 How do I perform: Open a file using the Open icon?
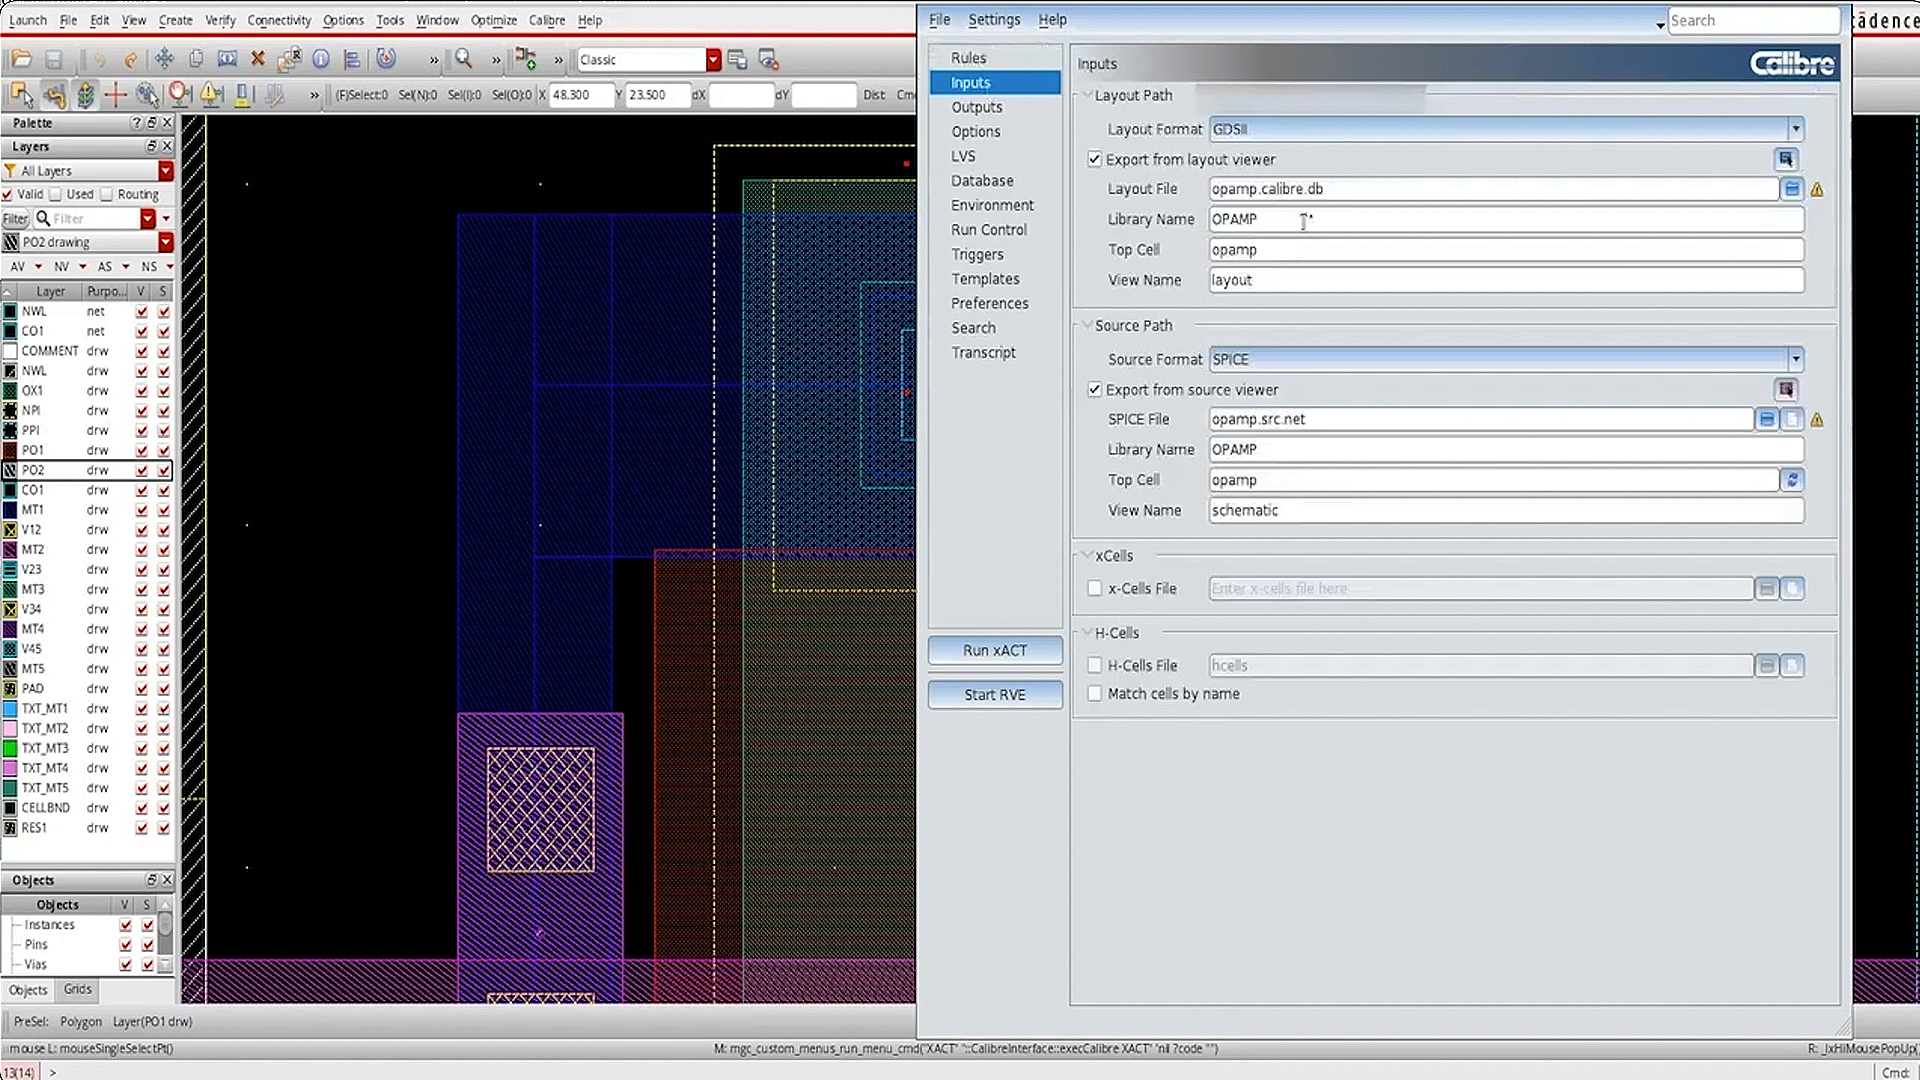21,60
